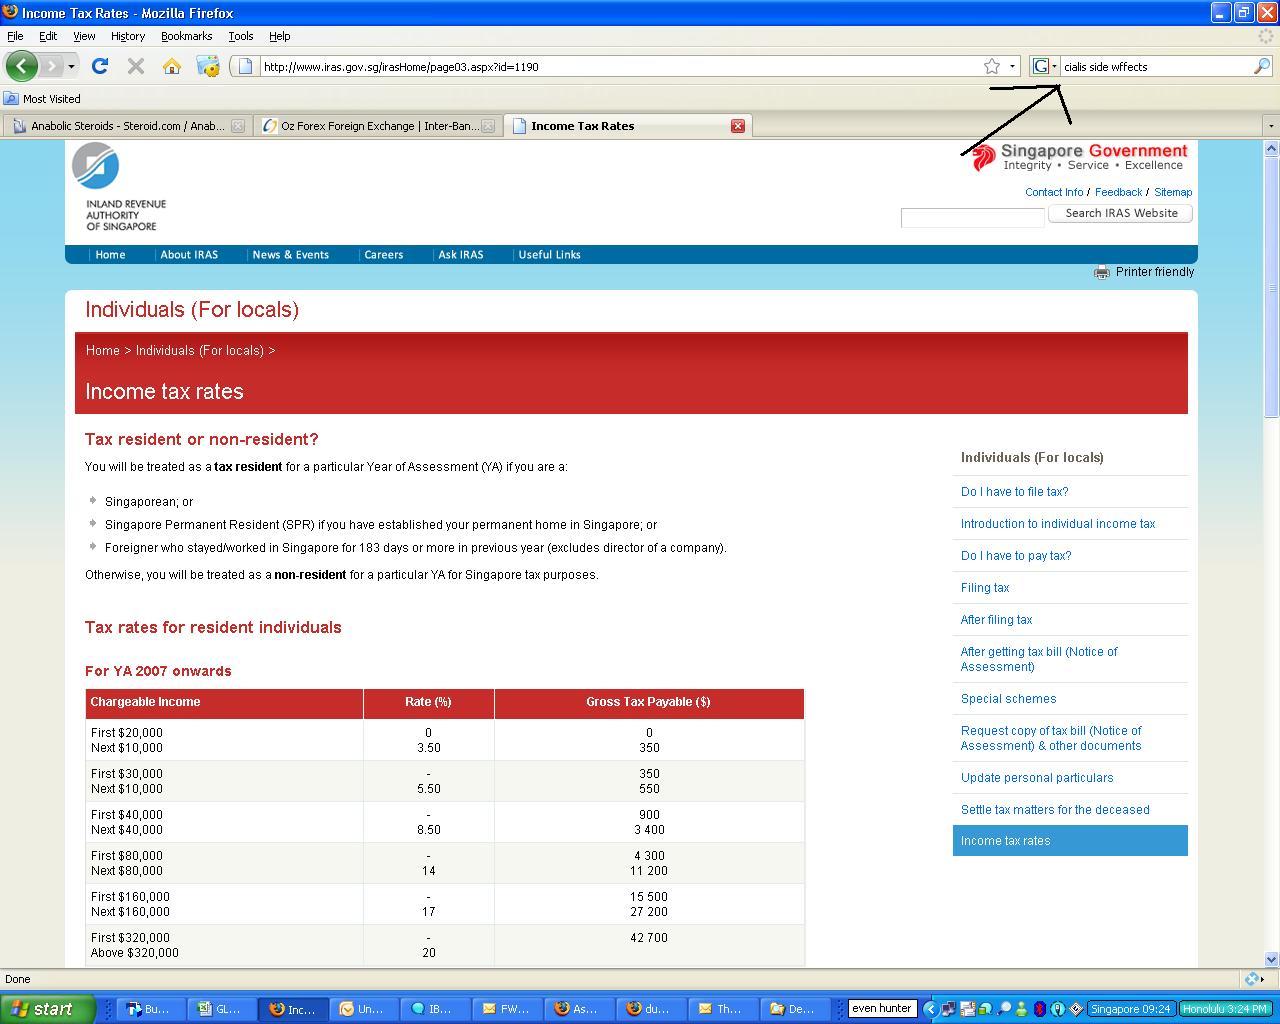Open the Bookmarks menu
The height and width of the screenshot is (1024, 1280).
tap(186, 36)
